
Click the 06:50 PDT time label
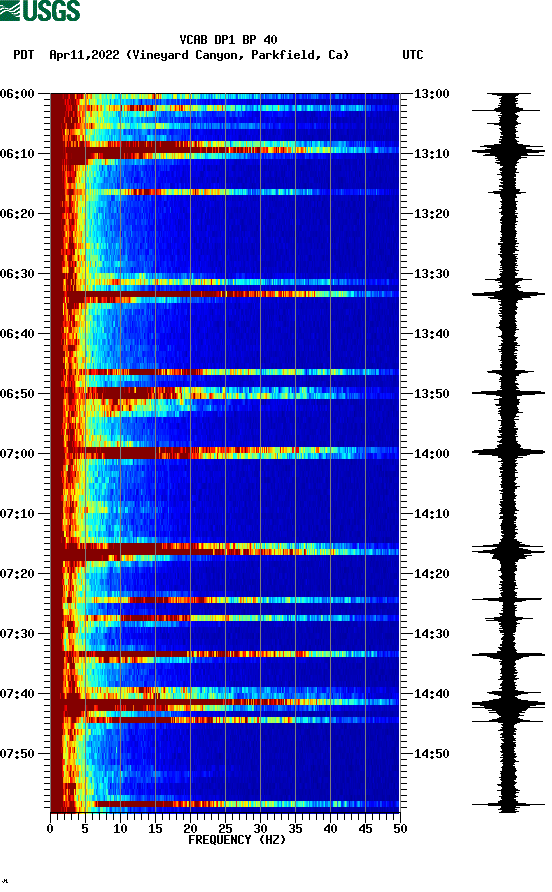point(17,394)
